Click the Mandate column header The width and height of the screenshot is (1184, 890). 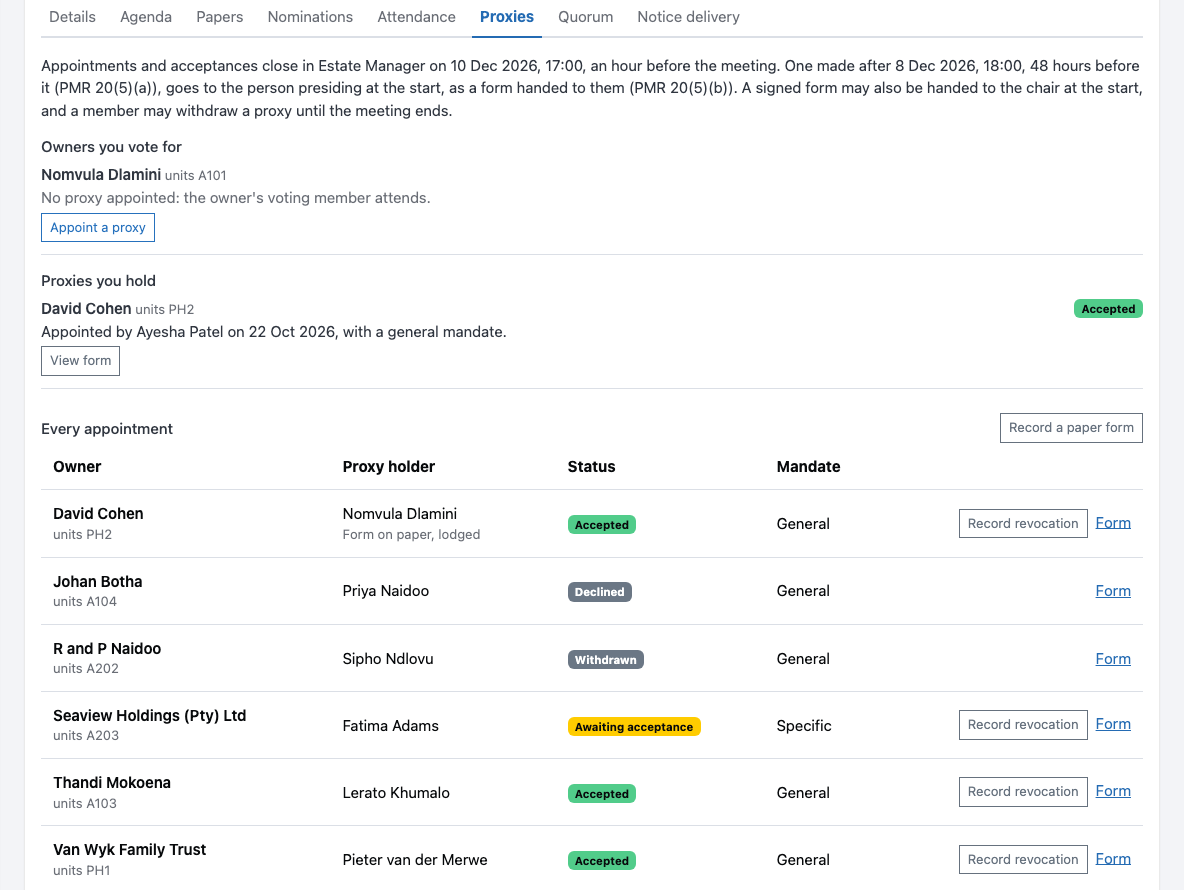point(809,467)
